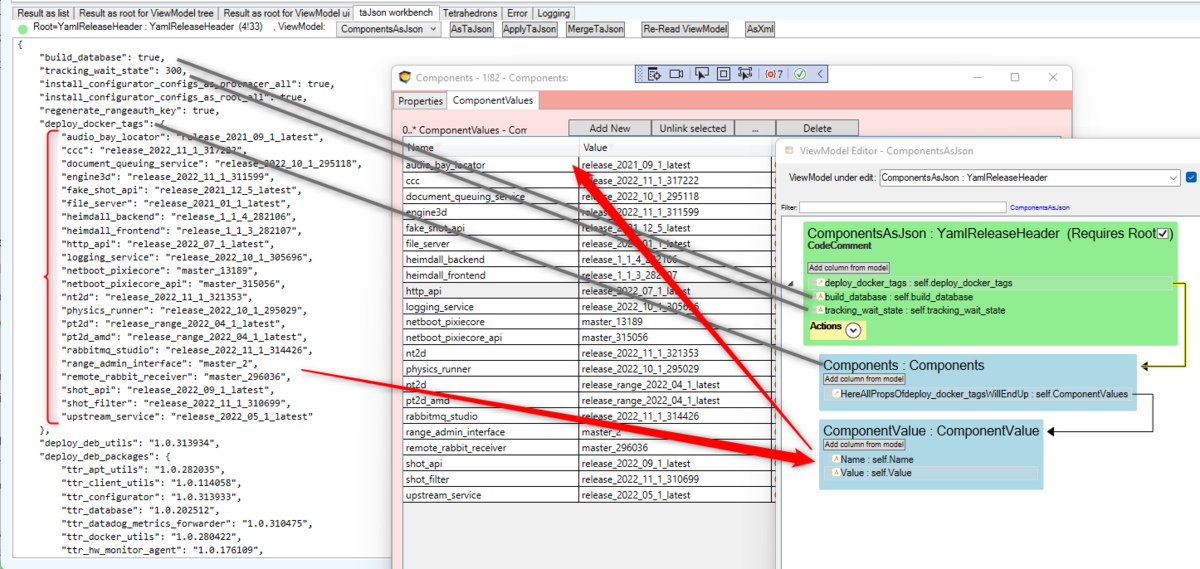This screenshot has height=569, width=1200.
Task: Click the display layout adorners square icon
Action: tap(723, 74)
